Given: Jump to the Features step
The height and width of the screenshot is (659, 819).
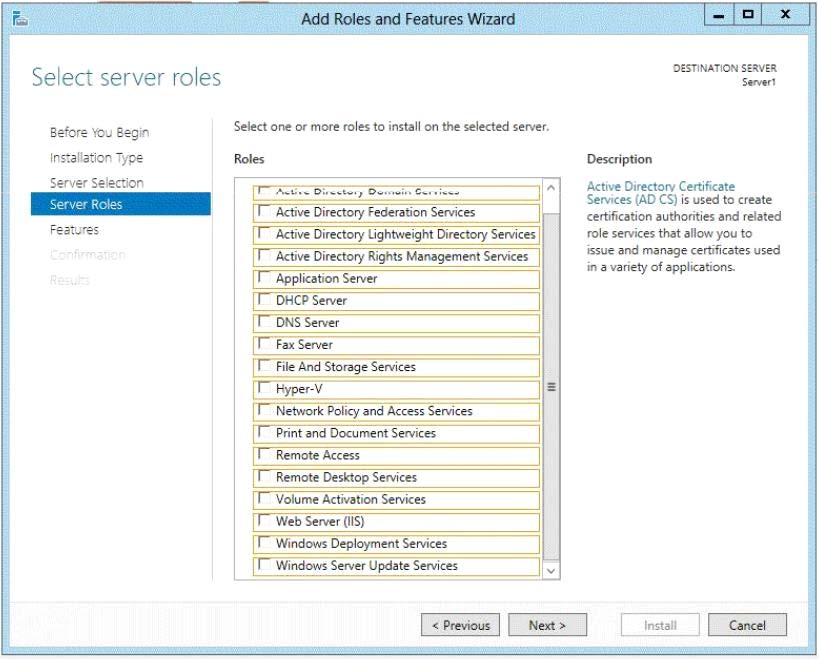Looking at the screenshot, I should point(74,230).
